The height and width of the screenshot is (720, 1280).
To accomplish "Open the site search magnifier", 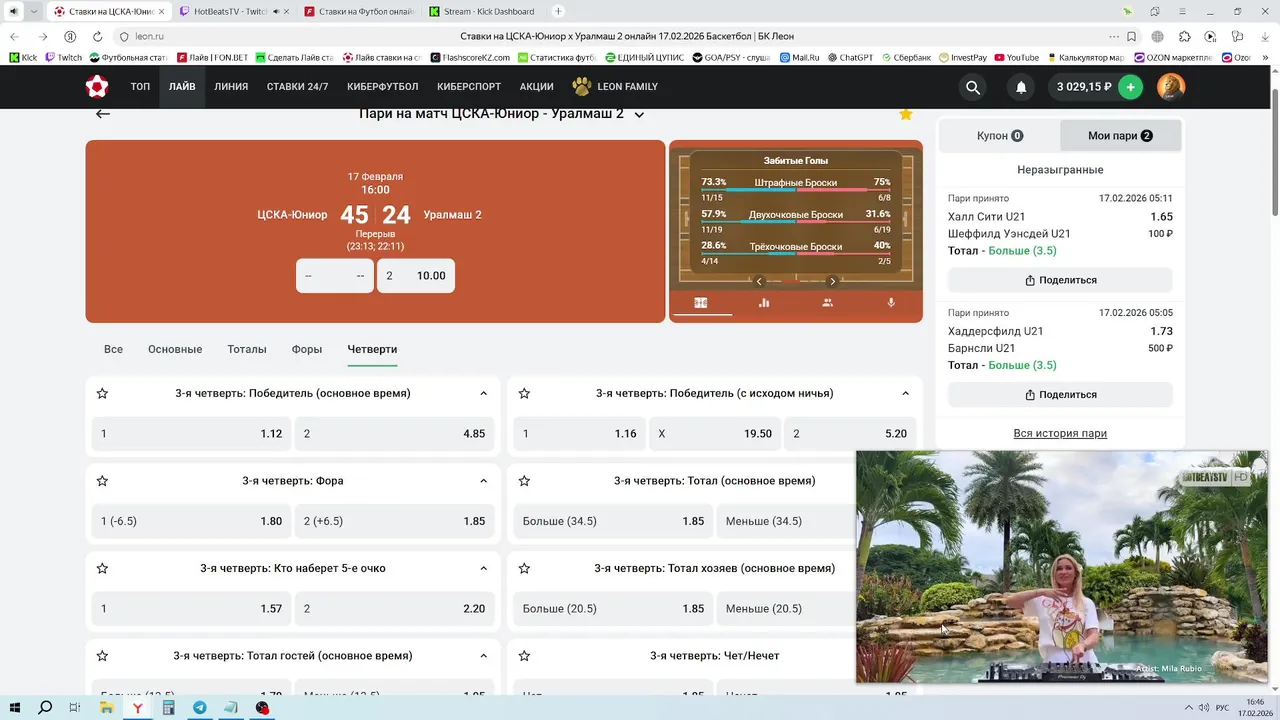I will (x=973, y=87).
